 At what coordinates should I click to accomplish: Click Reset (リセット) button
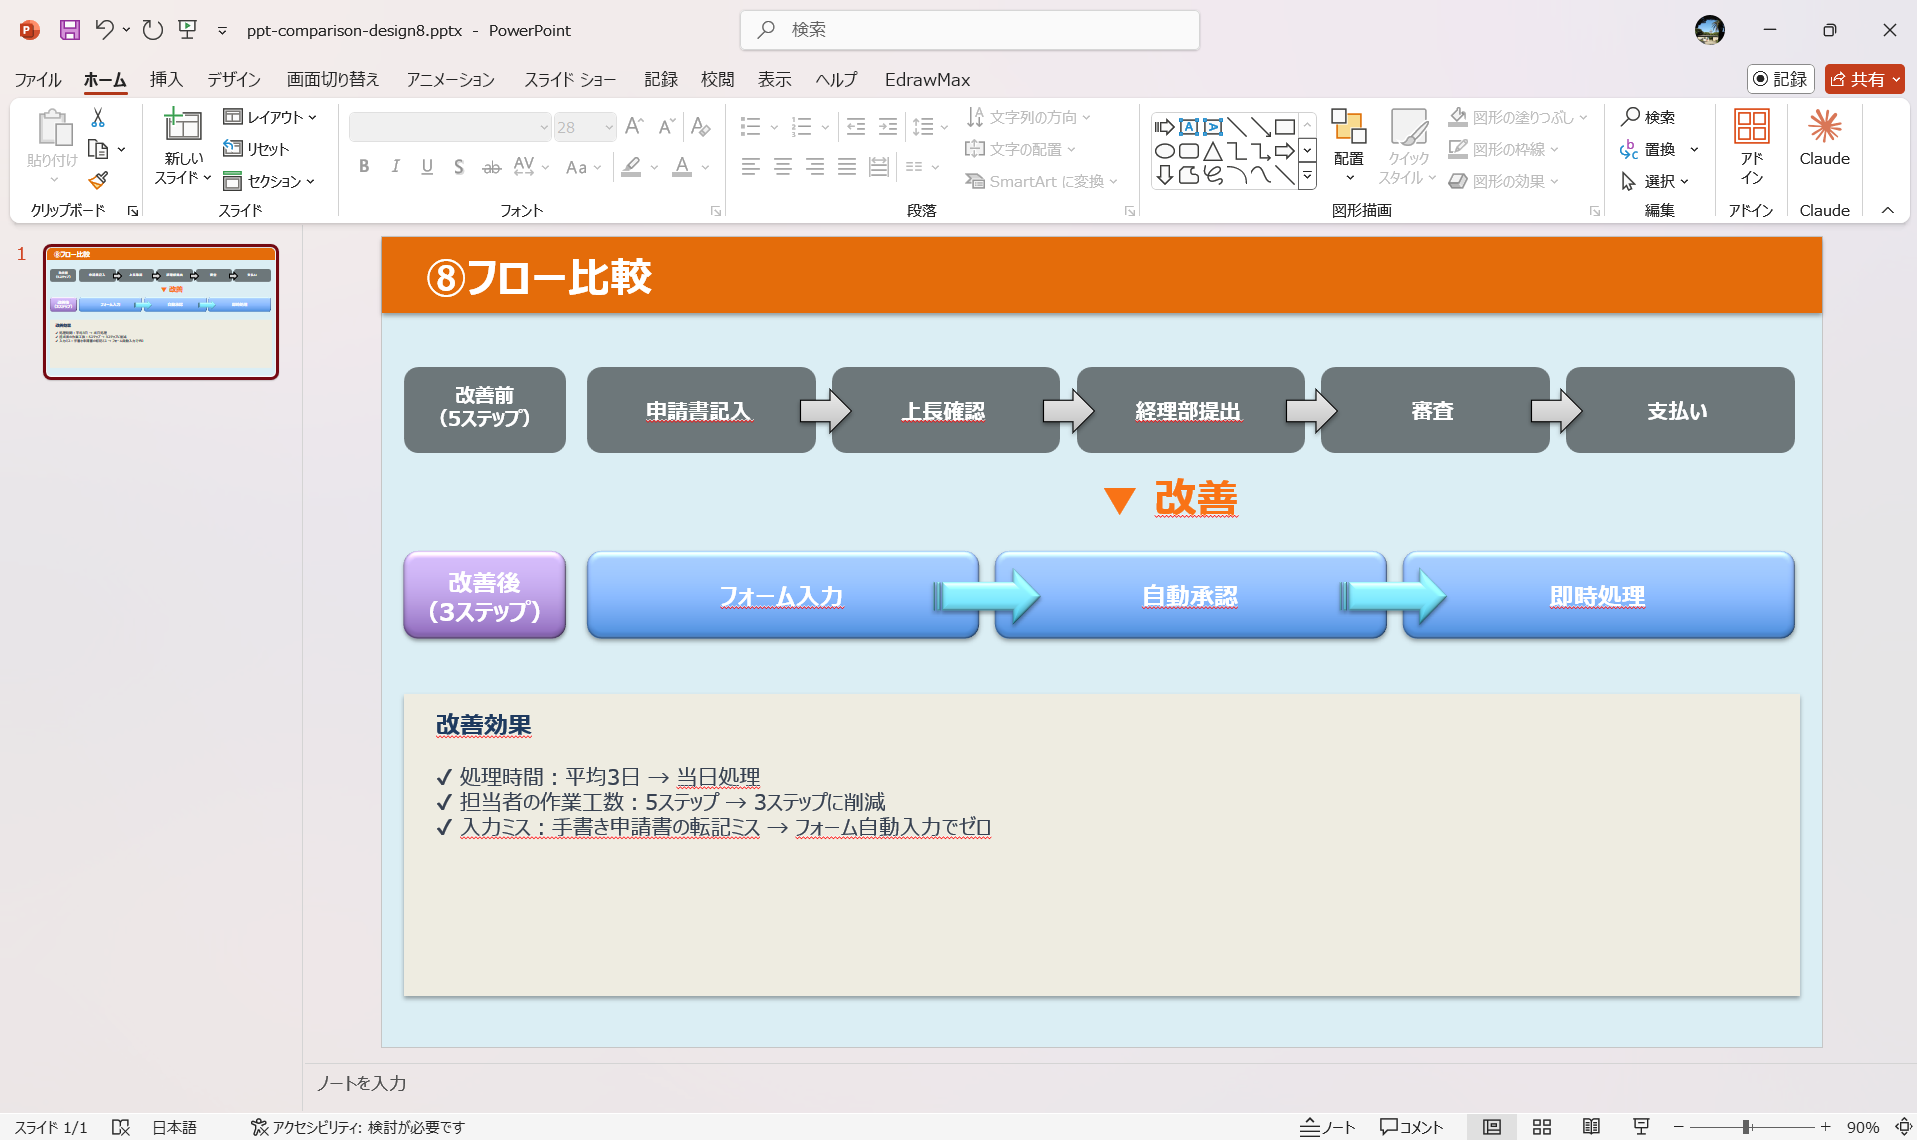click(256, 149)
